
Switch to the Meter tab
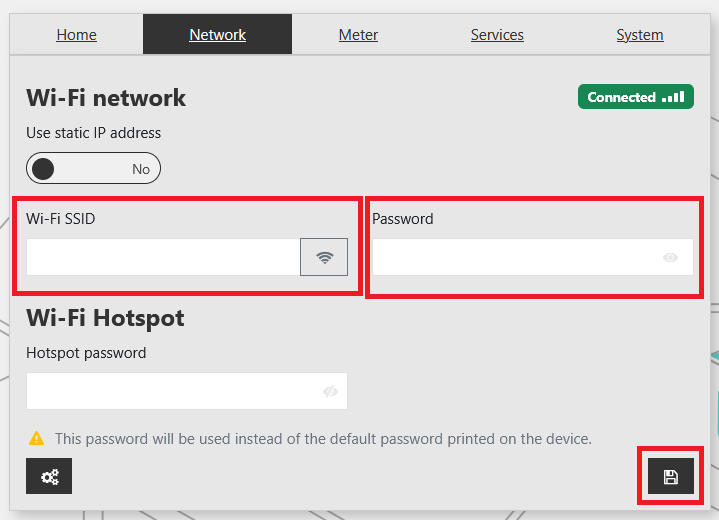click(x=358, y=35)
